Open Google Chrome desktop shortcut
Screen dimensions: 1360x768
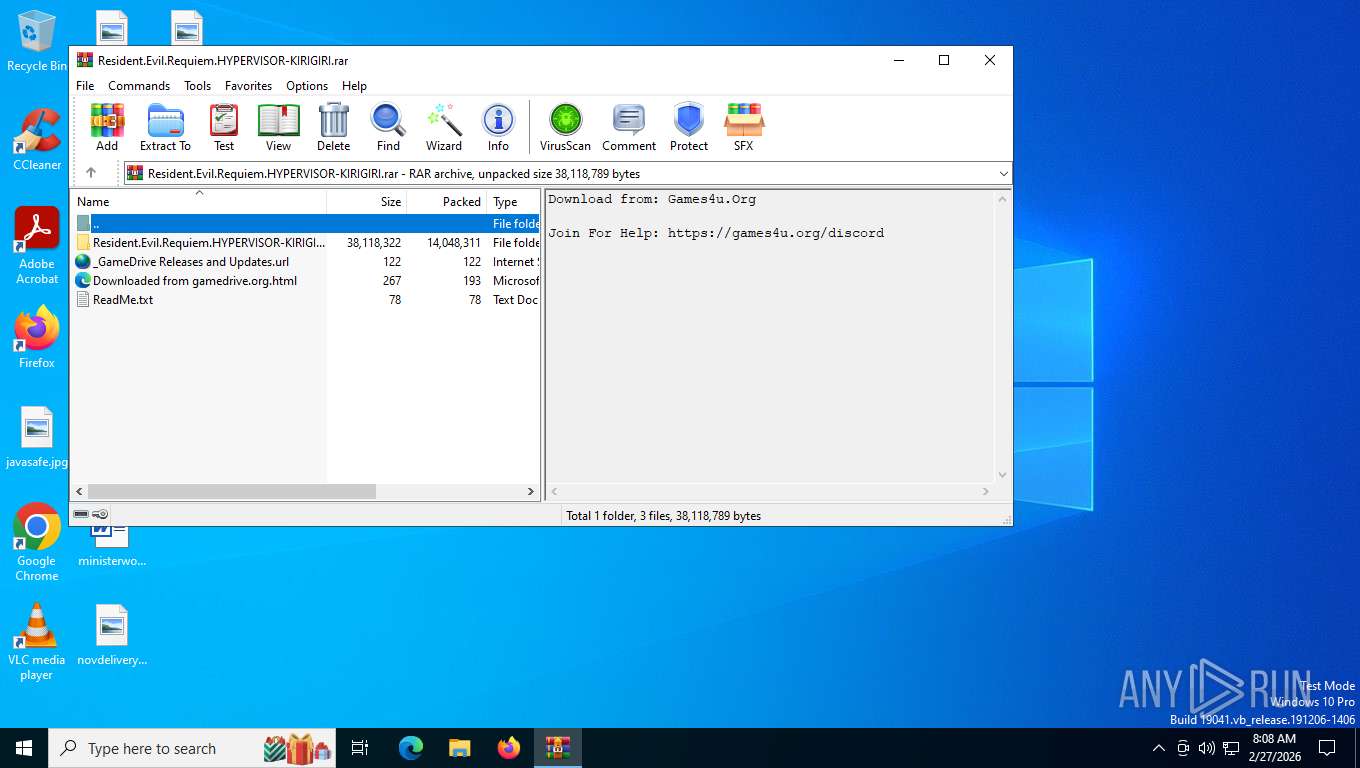[x=37, y=542]
